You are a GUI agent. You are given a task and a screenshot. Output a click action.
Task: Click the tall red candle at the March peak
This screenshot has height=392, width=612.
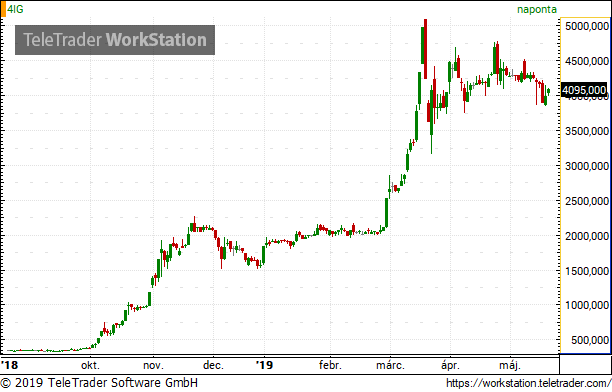[x=425, y=49]
